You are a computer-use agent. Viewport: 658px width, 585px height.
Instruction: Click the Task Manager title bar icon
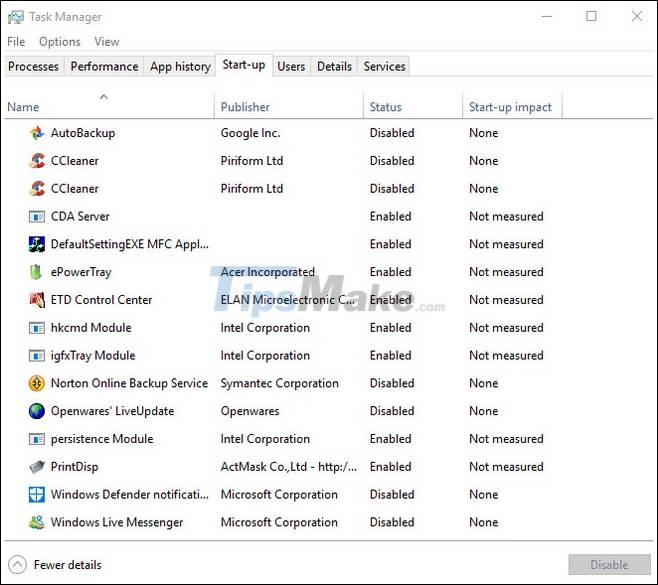[16, 17]
